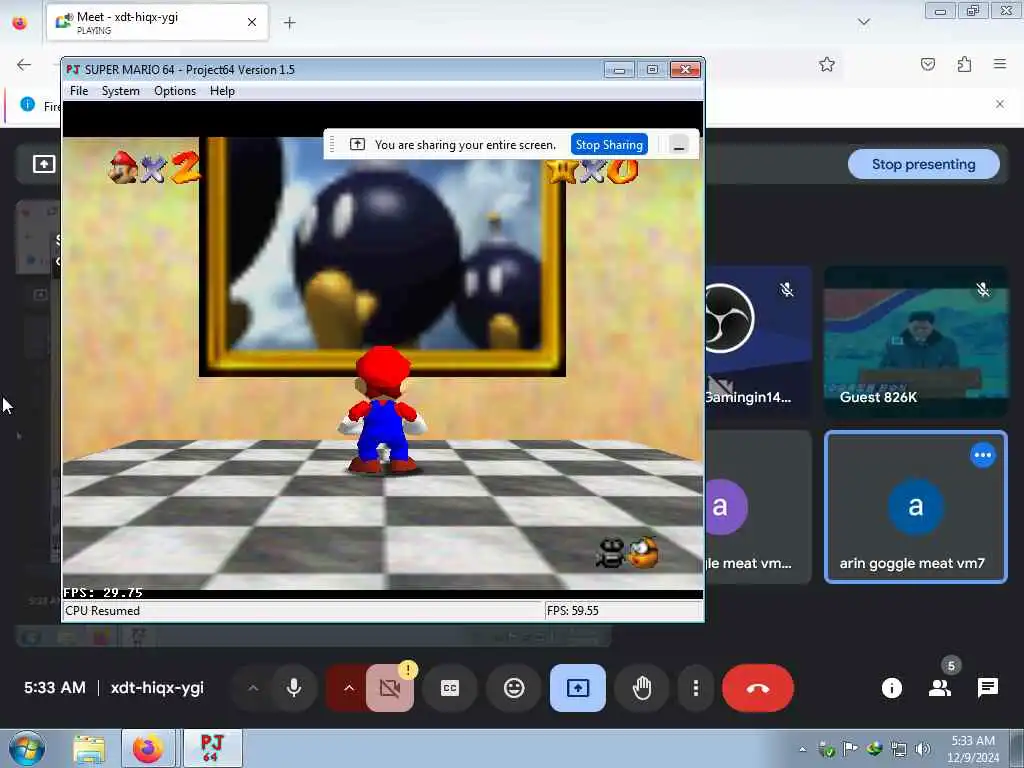Open meeting details info icon
Image resolution: width=1024 pixels, height=768 pixels.
[891, 688]
